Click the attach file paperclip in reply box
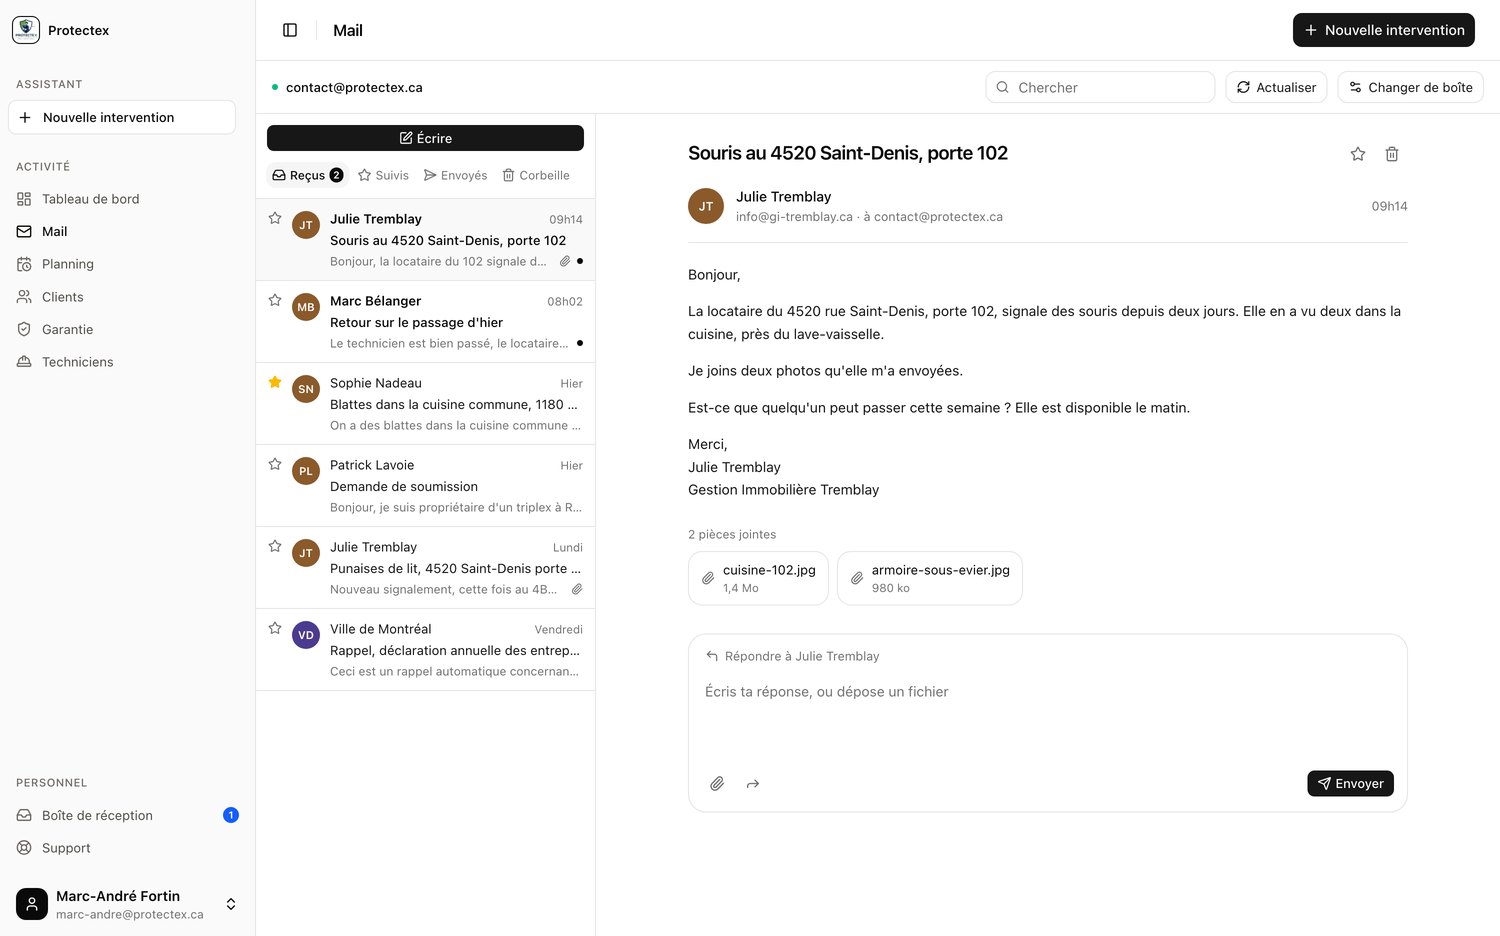 tap(717, 784)
